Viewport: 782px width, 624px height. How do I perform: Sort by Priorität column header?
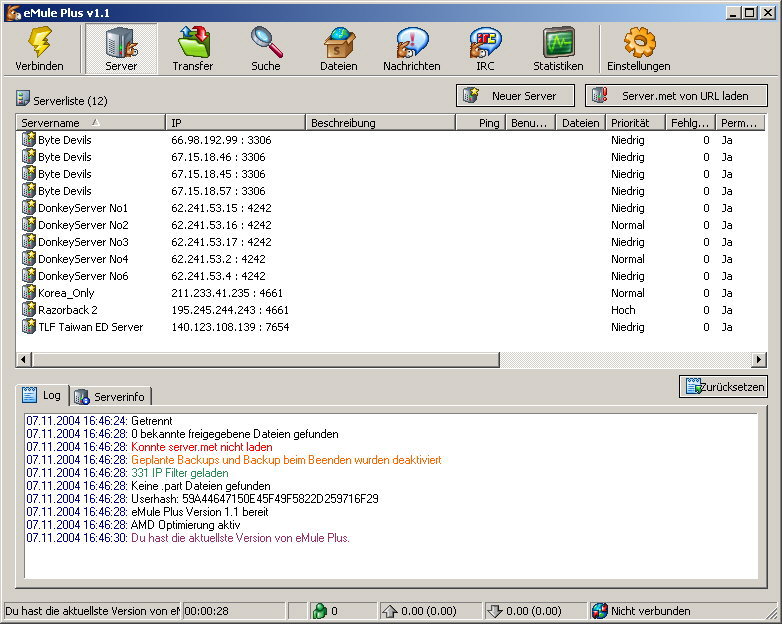click(x=635, y=123)
